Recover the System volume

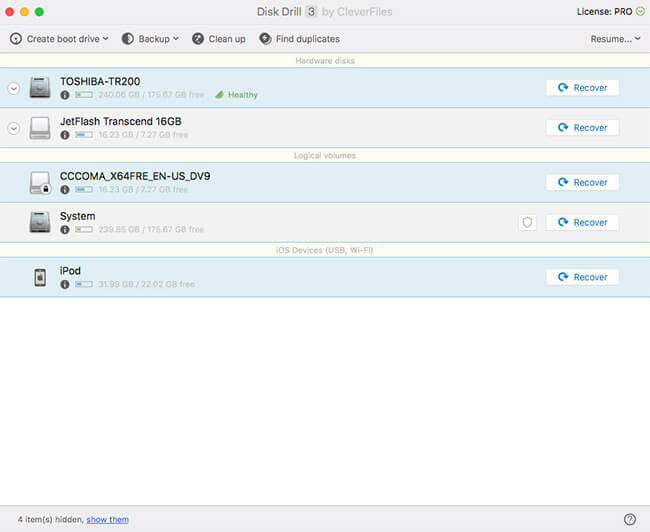pos(582,222)
